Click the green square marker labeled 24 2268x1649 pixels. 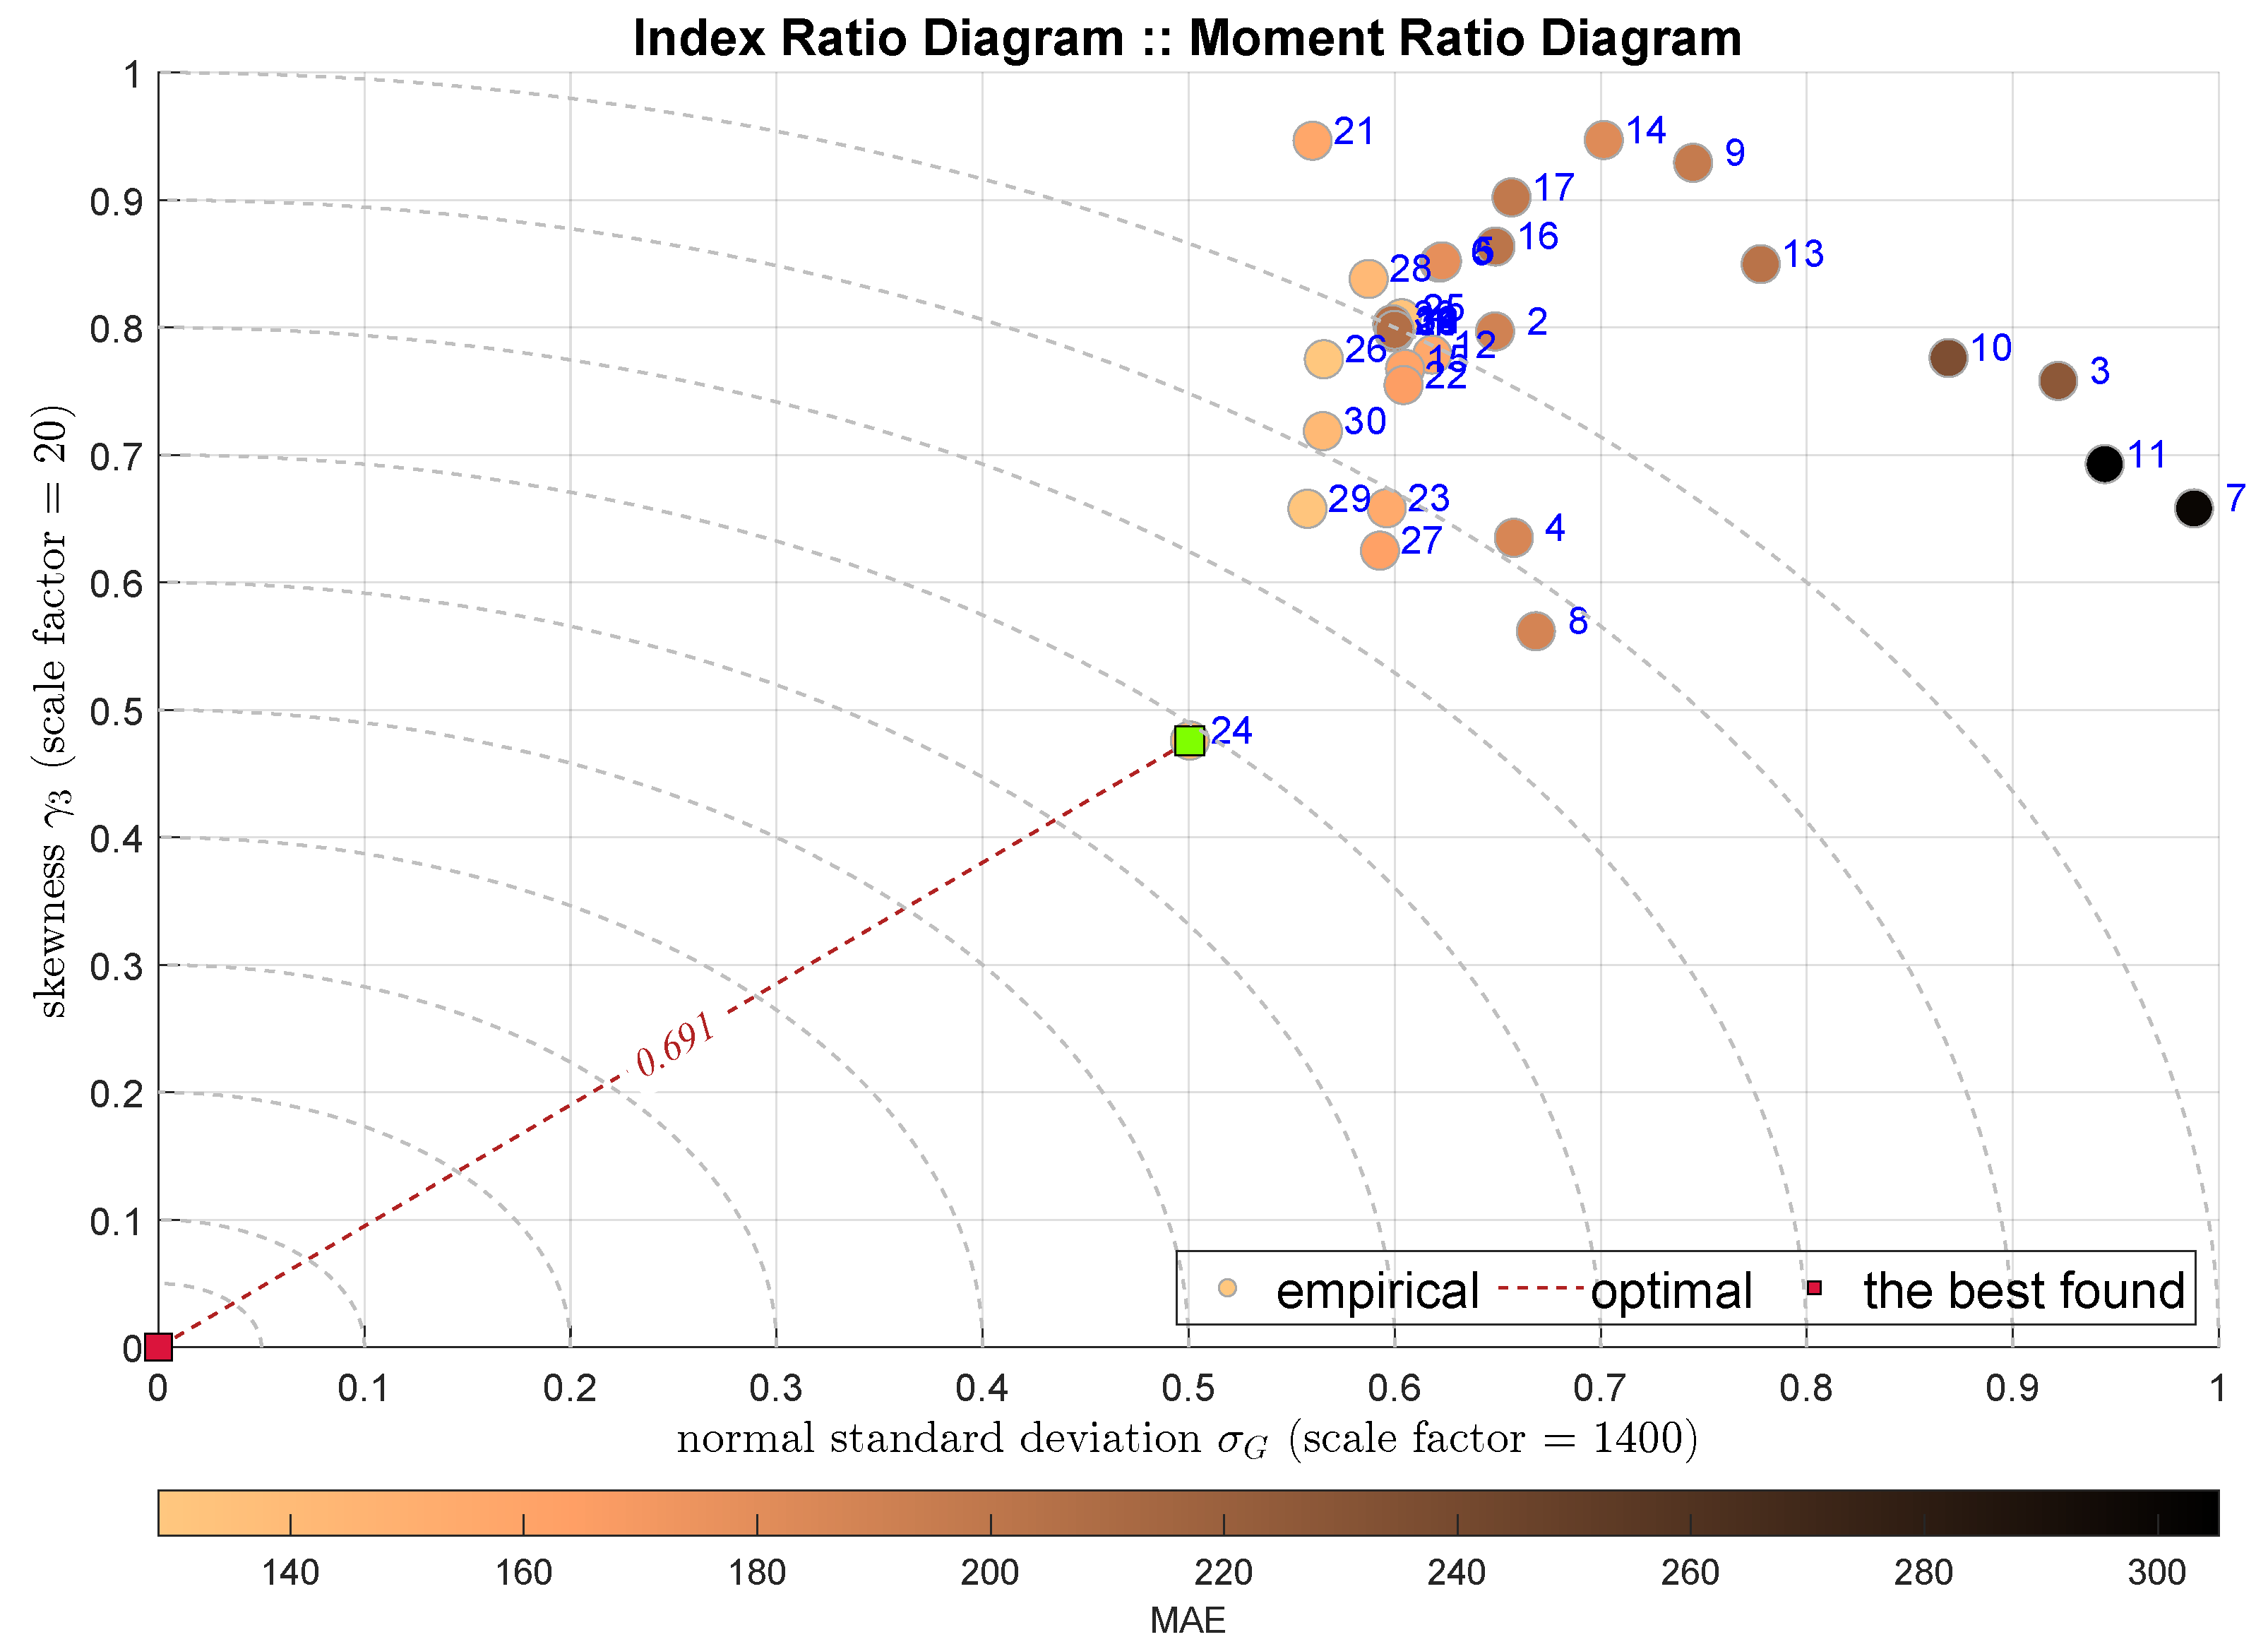point(1189,741)
